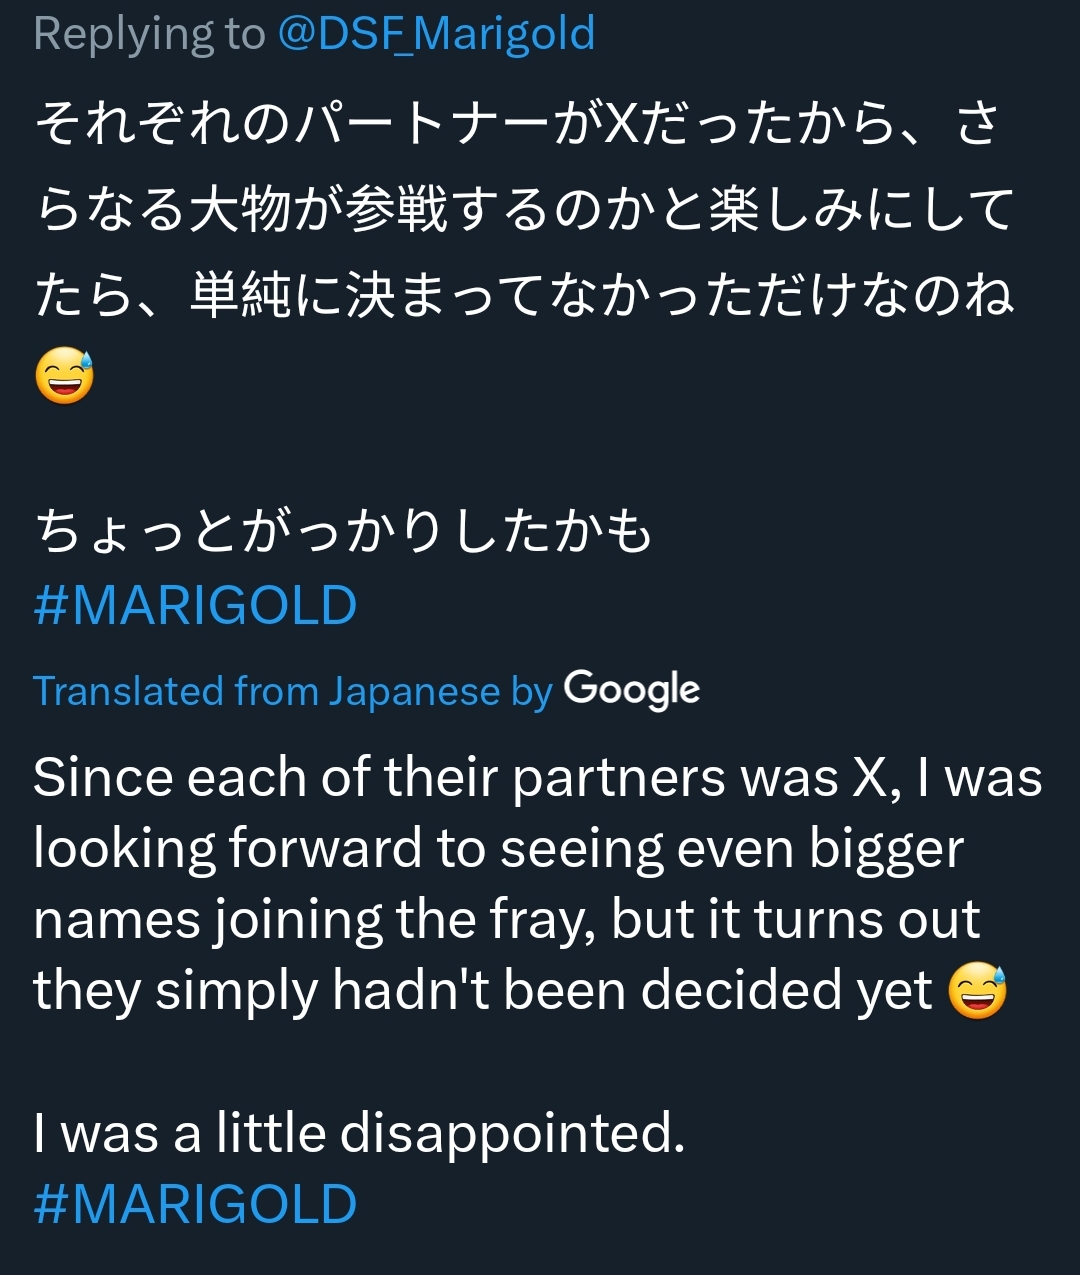Tap the sentence 'I was a little disappointed.'
The width and height of the screenshot is (1080, 1275).
pyautogui.click(x=359, y=1133)
